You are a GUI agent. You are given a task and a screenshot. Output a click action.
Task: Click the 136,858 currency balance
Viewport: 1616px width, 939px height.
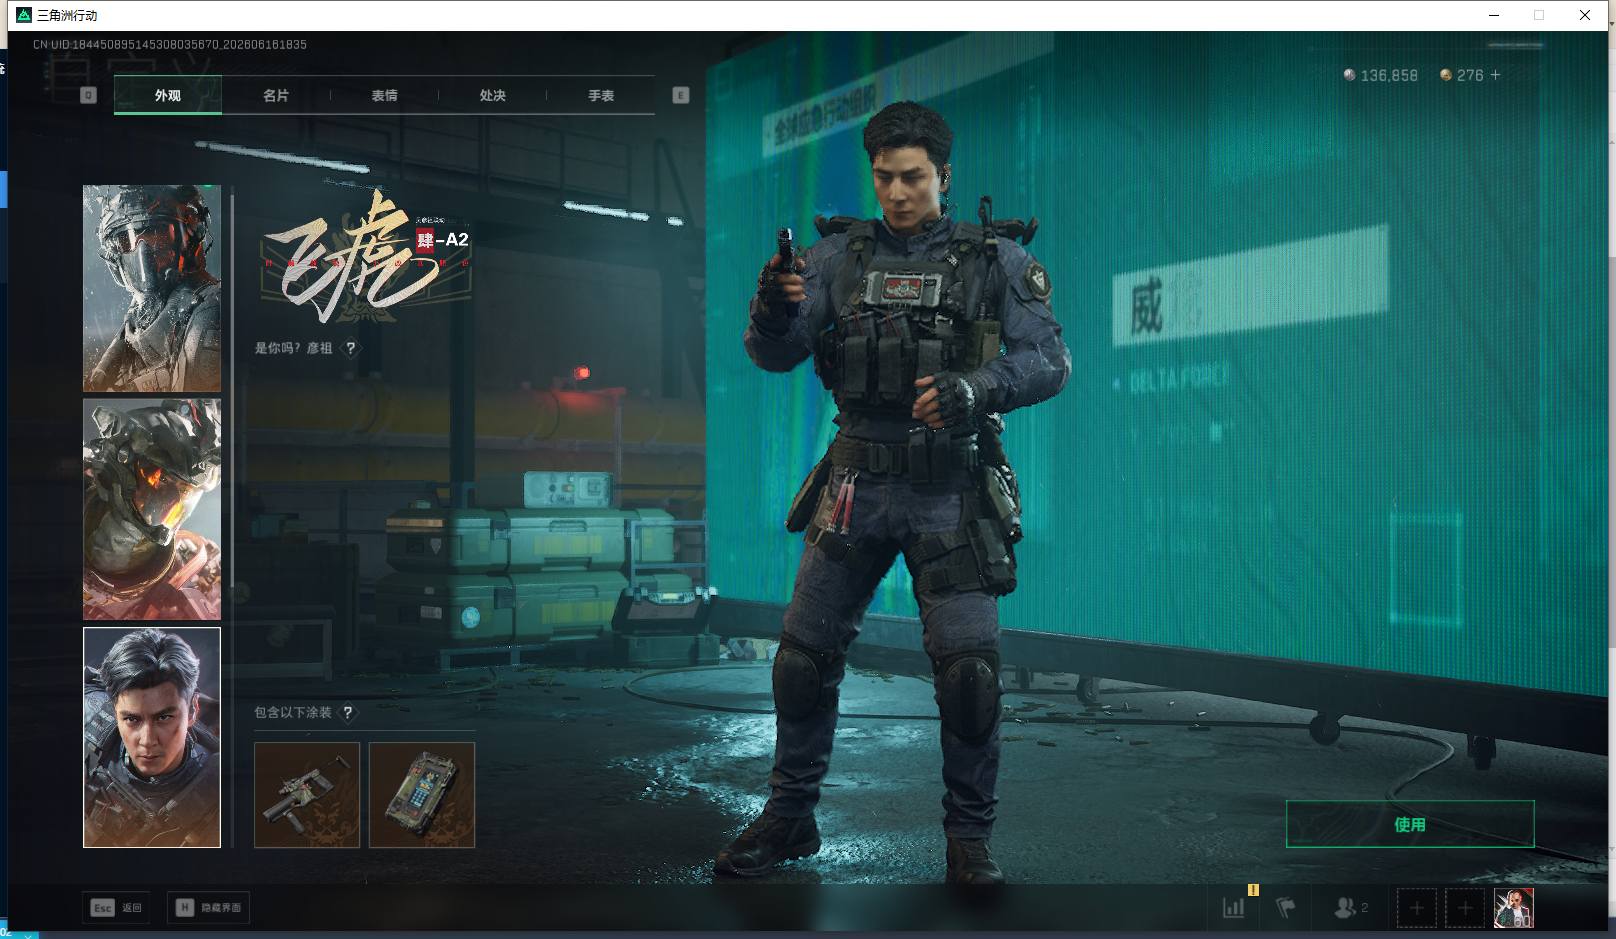point(1389,76)
